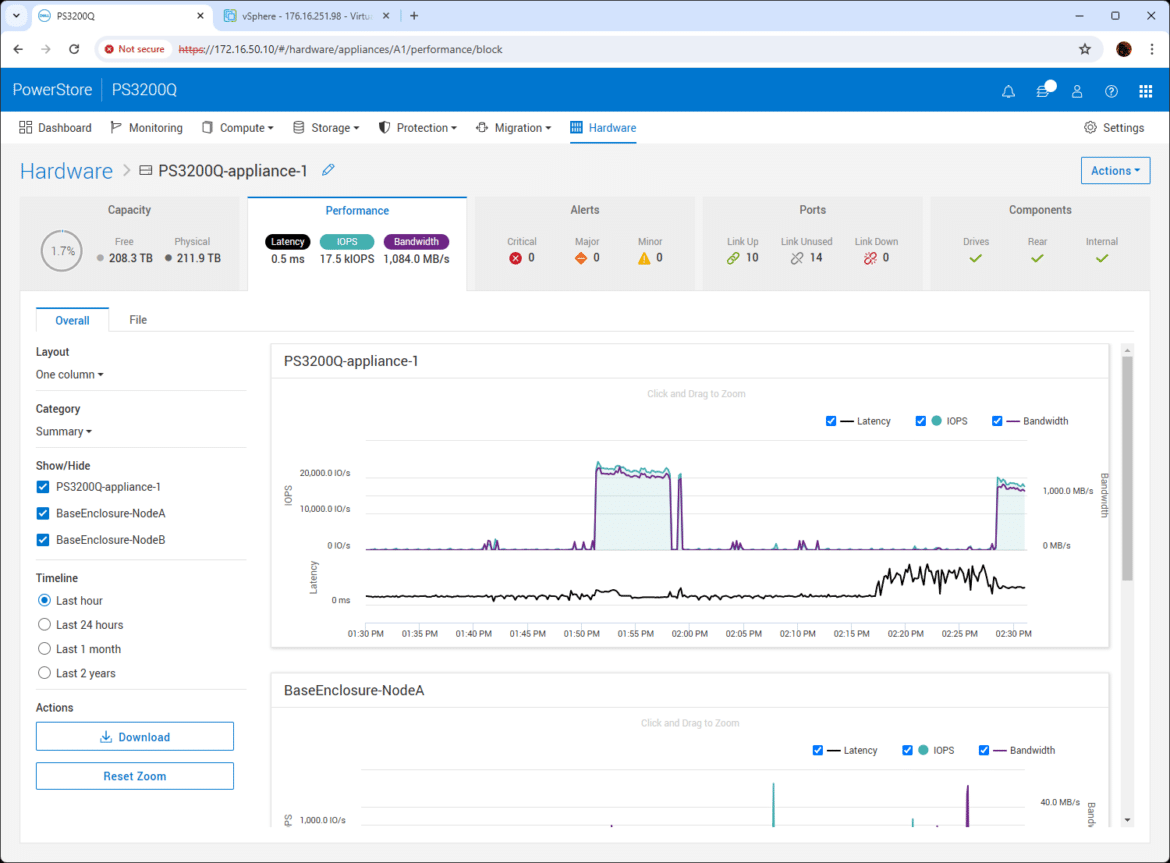Click scrollbar down arrow in charts

1127,820
